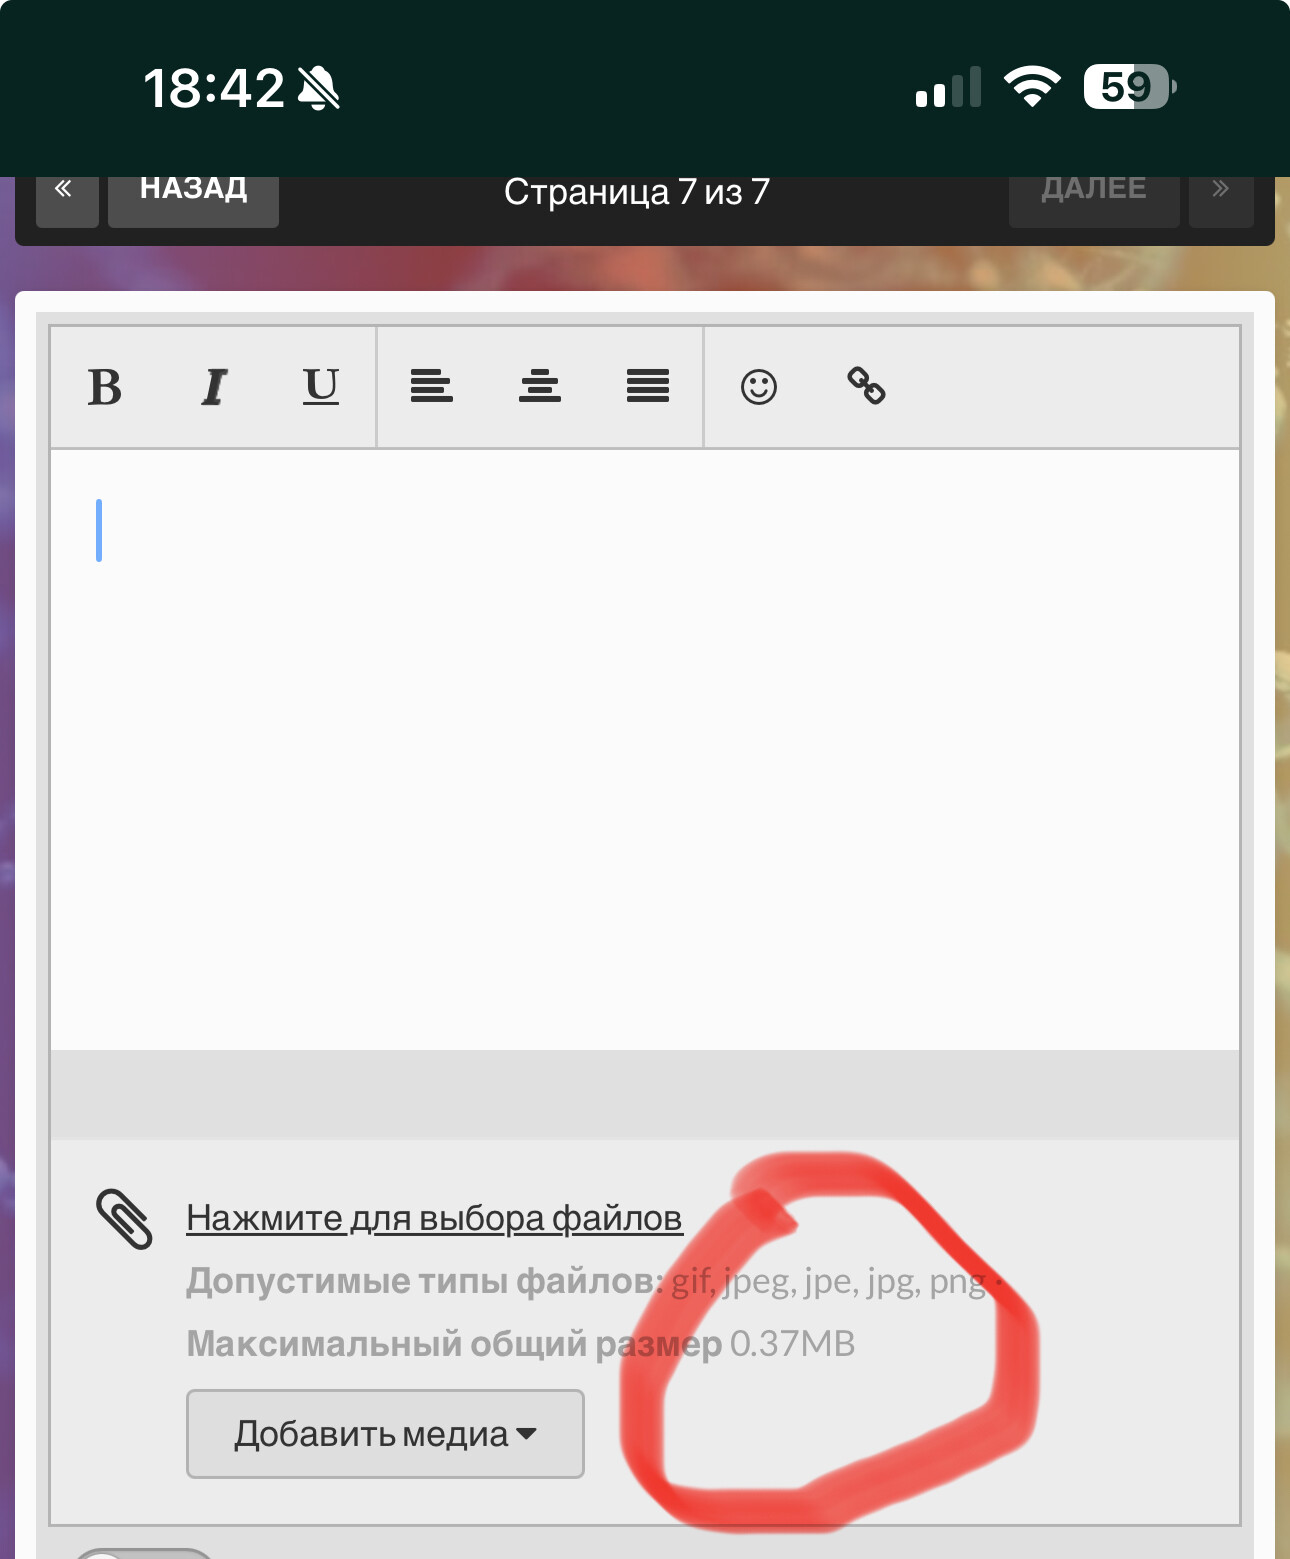The height and width of the screenshot is (1559, 1290).
Task: Insert a hyperlink using chain icon
Action: 866,386
